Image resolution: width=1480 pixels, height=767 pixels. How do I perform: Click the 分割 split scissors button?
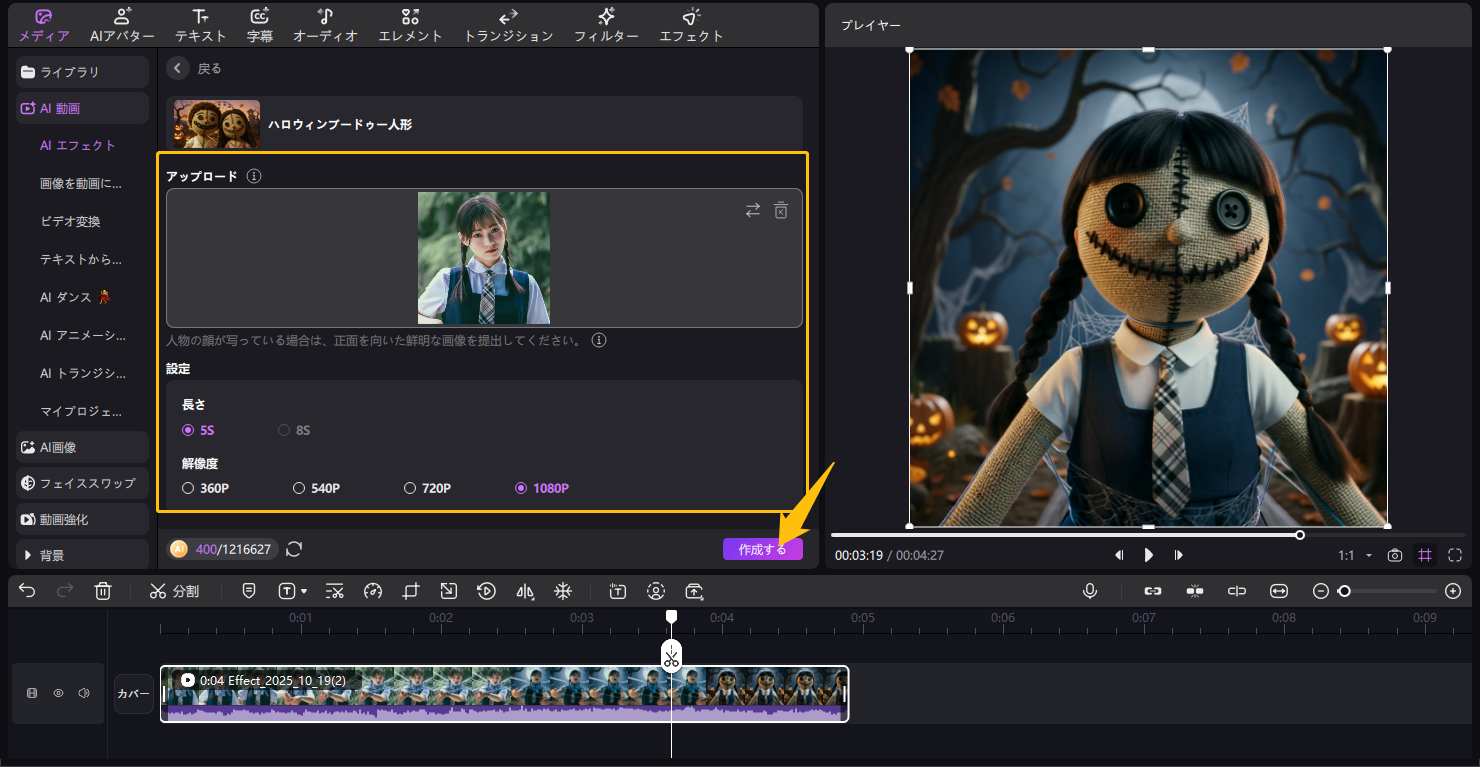click(x=174, y=591)
